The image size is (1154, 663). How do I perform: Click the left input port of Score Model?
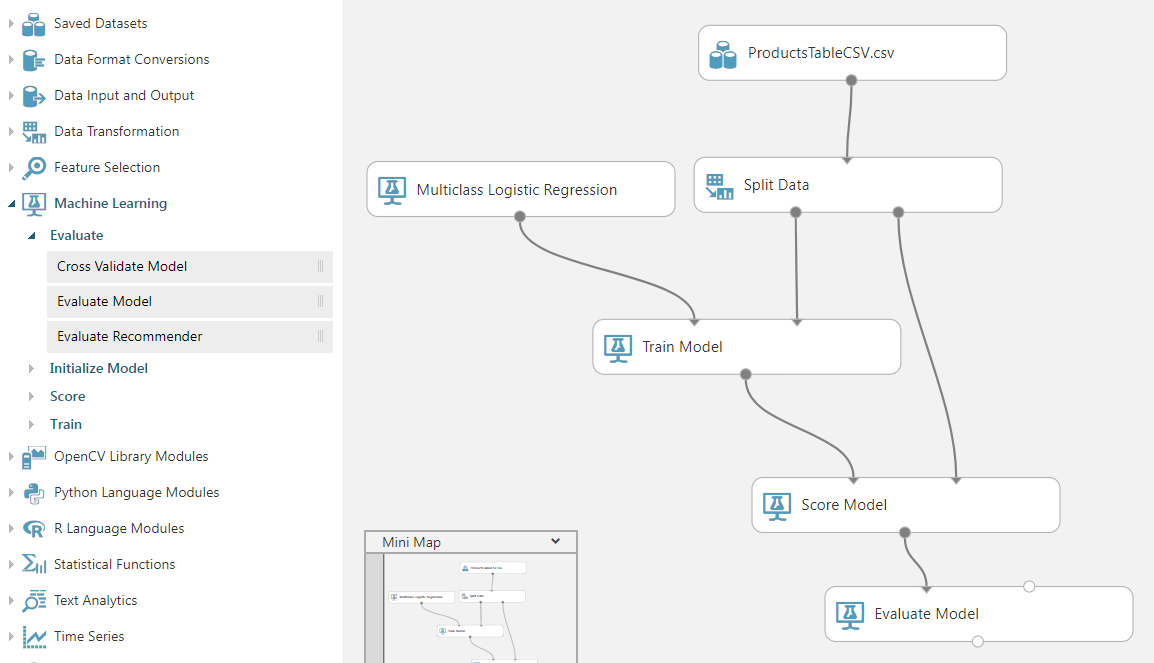tap(853, 478)
